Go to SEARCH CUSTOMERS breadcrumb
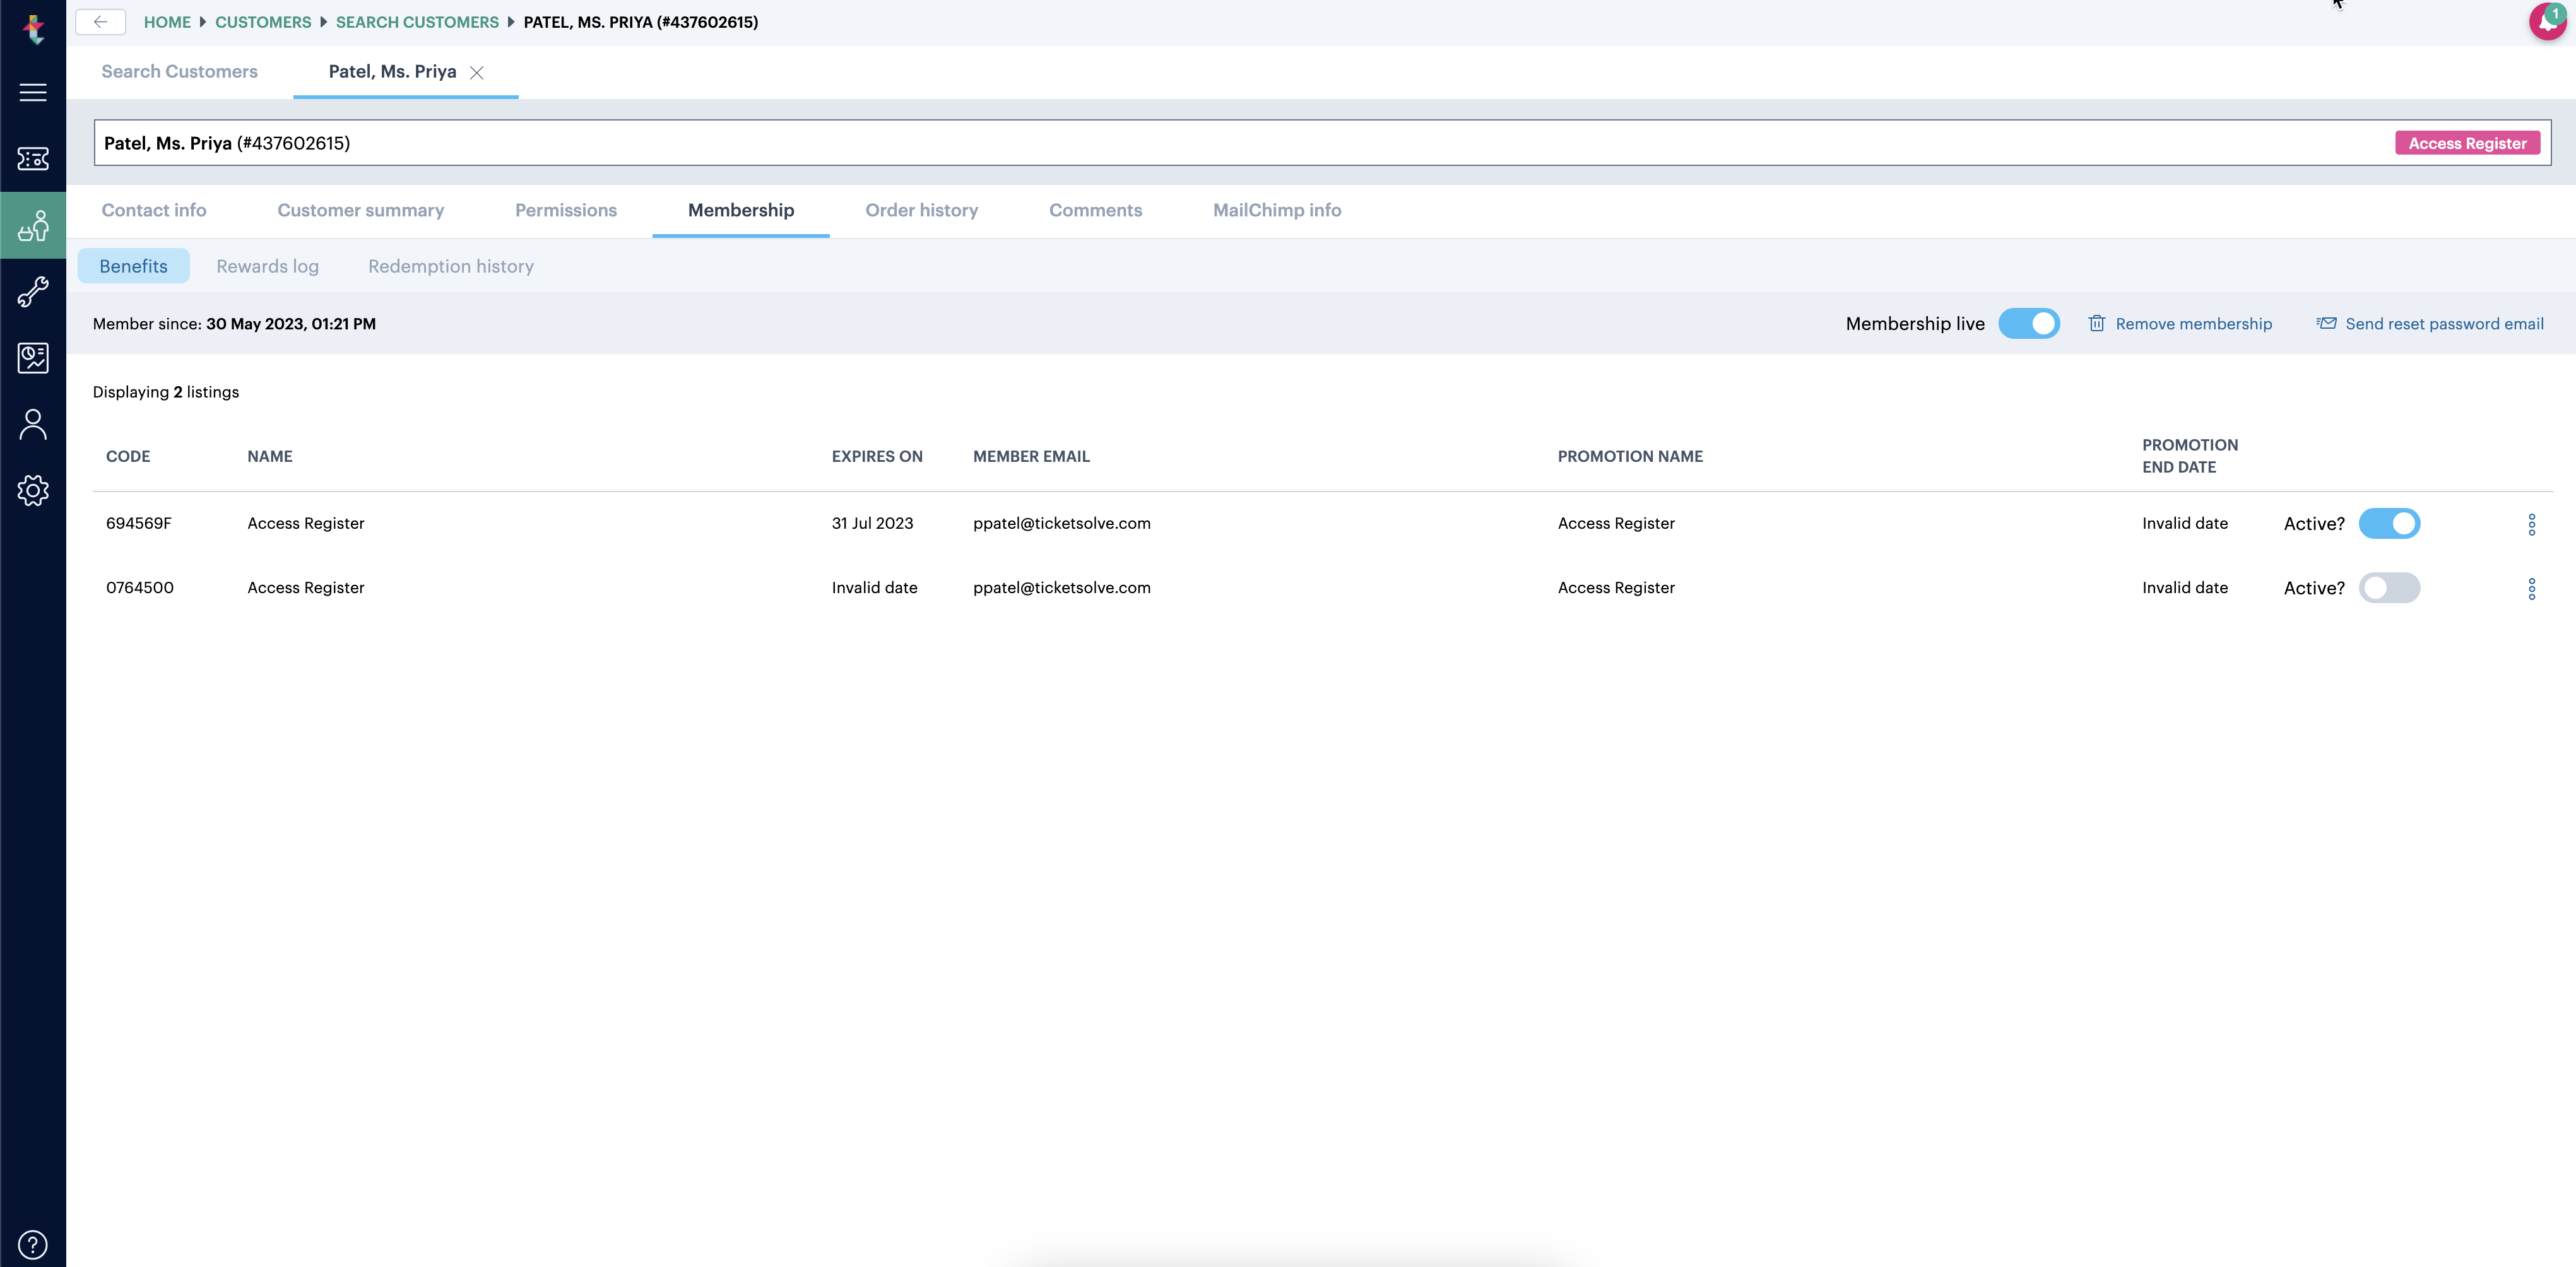Screen dimensions: 2576x1267 coord(417,22)
